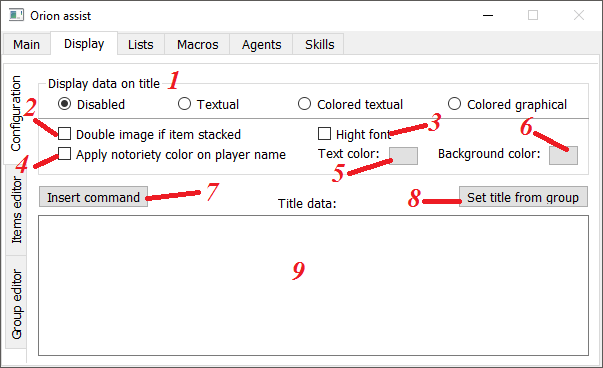Screen dimensions: 603x368
Task: Switch to the Main tab
Action: [x=27, y=44]
